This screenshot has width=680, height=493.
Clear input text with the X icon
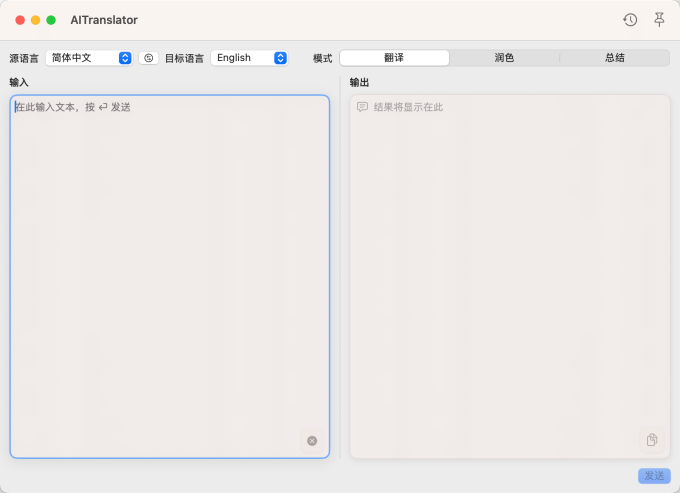click(312, 441)
